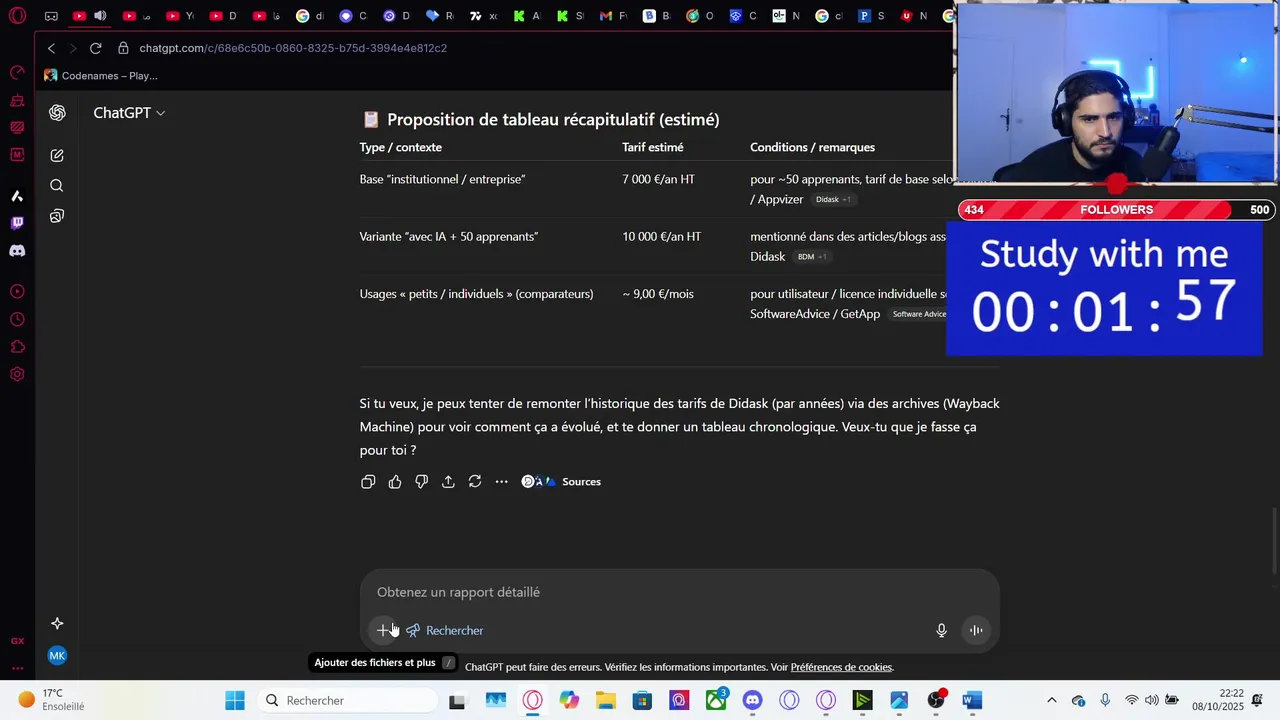Open File Explorer from the taskbar
Viewport: 1280px width, 720px height.
tap(605, 700)
